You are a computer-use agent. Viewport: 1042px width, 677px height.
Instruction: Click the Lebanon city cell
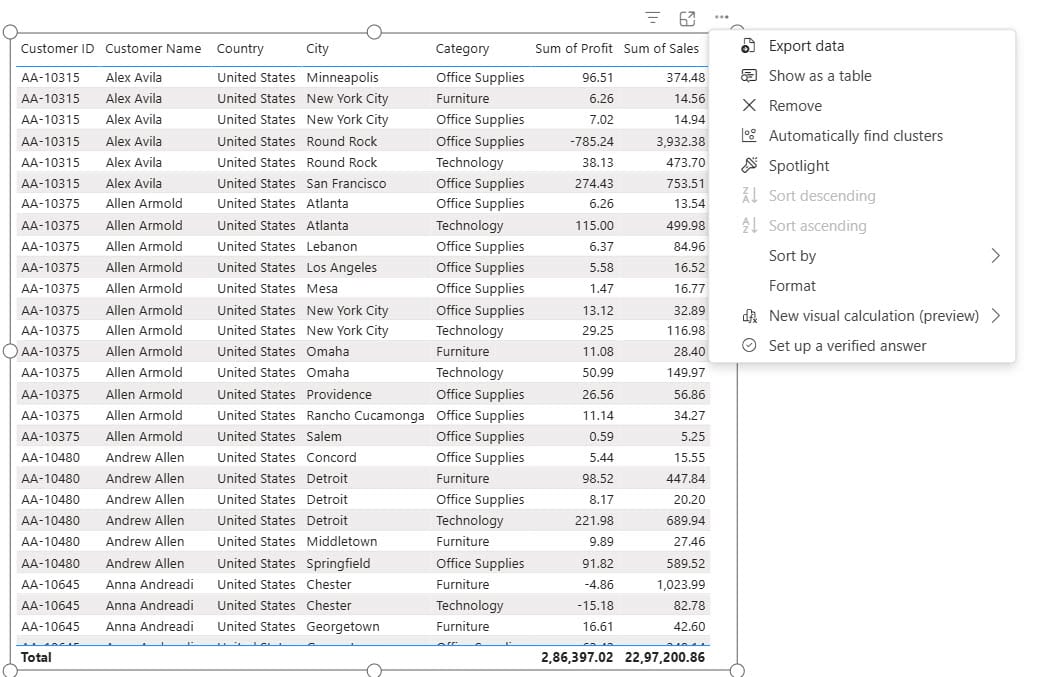tap(332, 246)
